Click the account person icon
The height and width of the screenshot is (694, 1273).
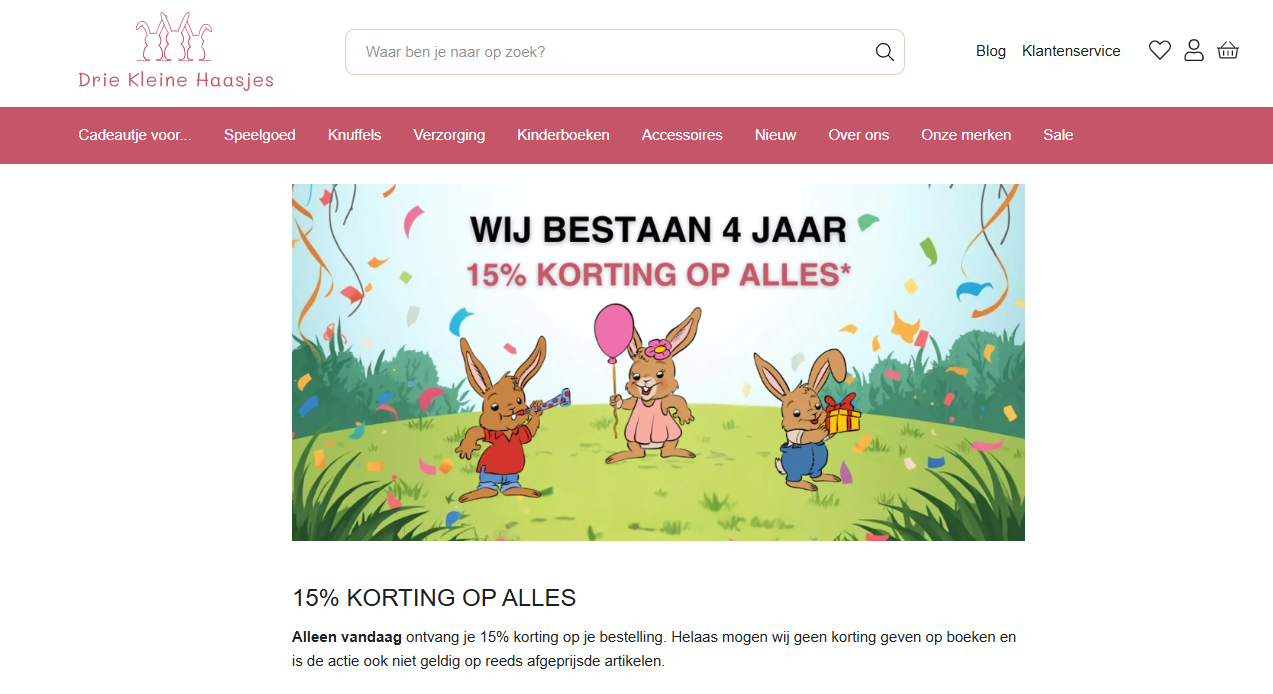pyautogui.click(x=1193, y=49)
